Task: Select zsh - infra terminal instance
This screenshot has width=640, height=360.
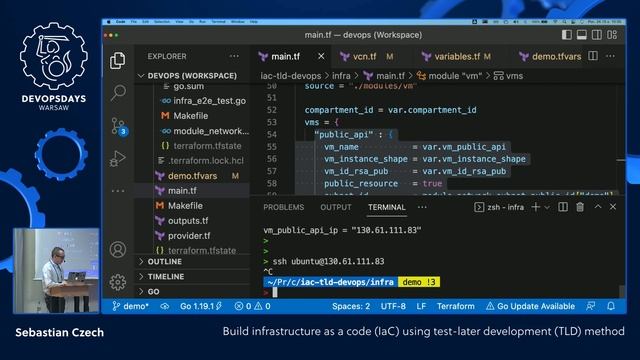Action: (x=499, y=207)
